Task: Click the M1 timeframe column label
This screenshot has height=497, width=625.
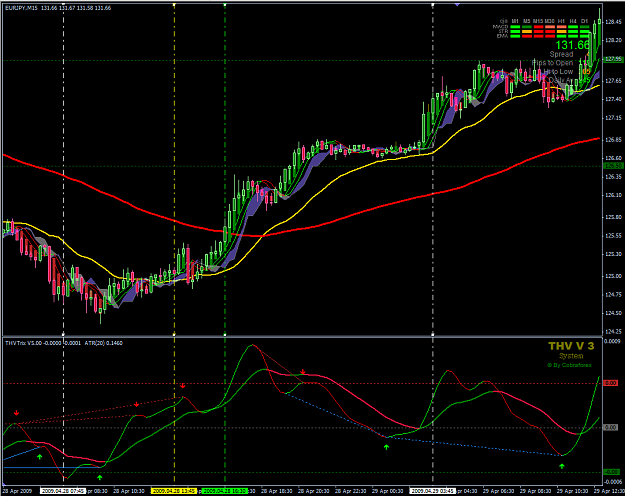Action: tap(515, 21)
